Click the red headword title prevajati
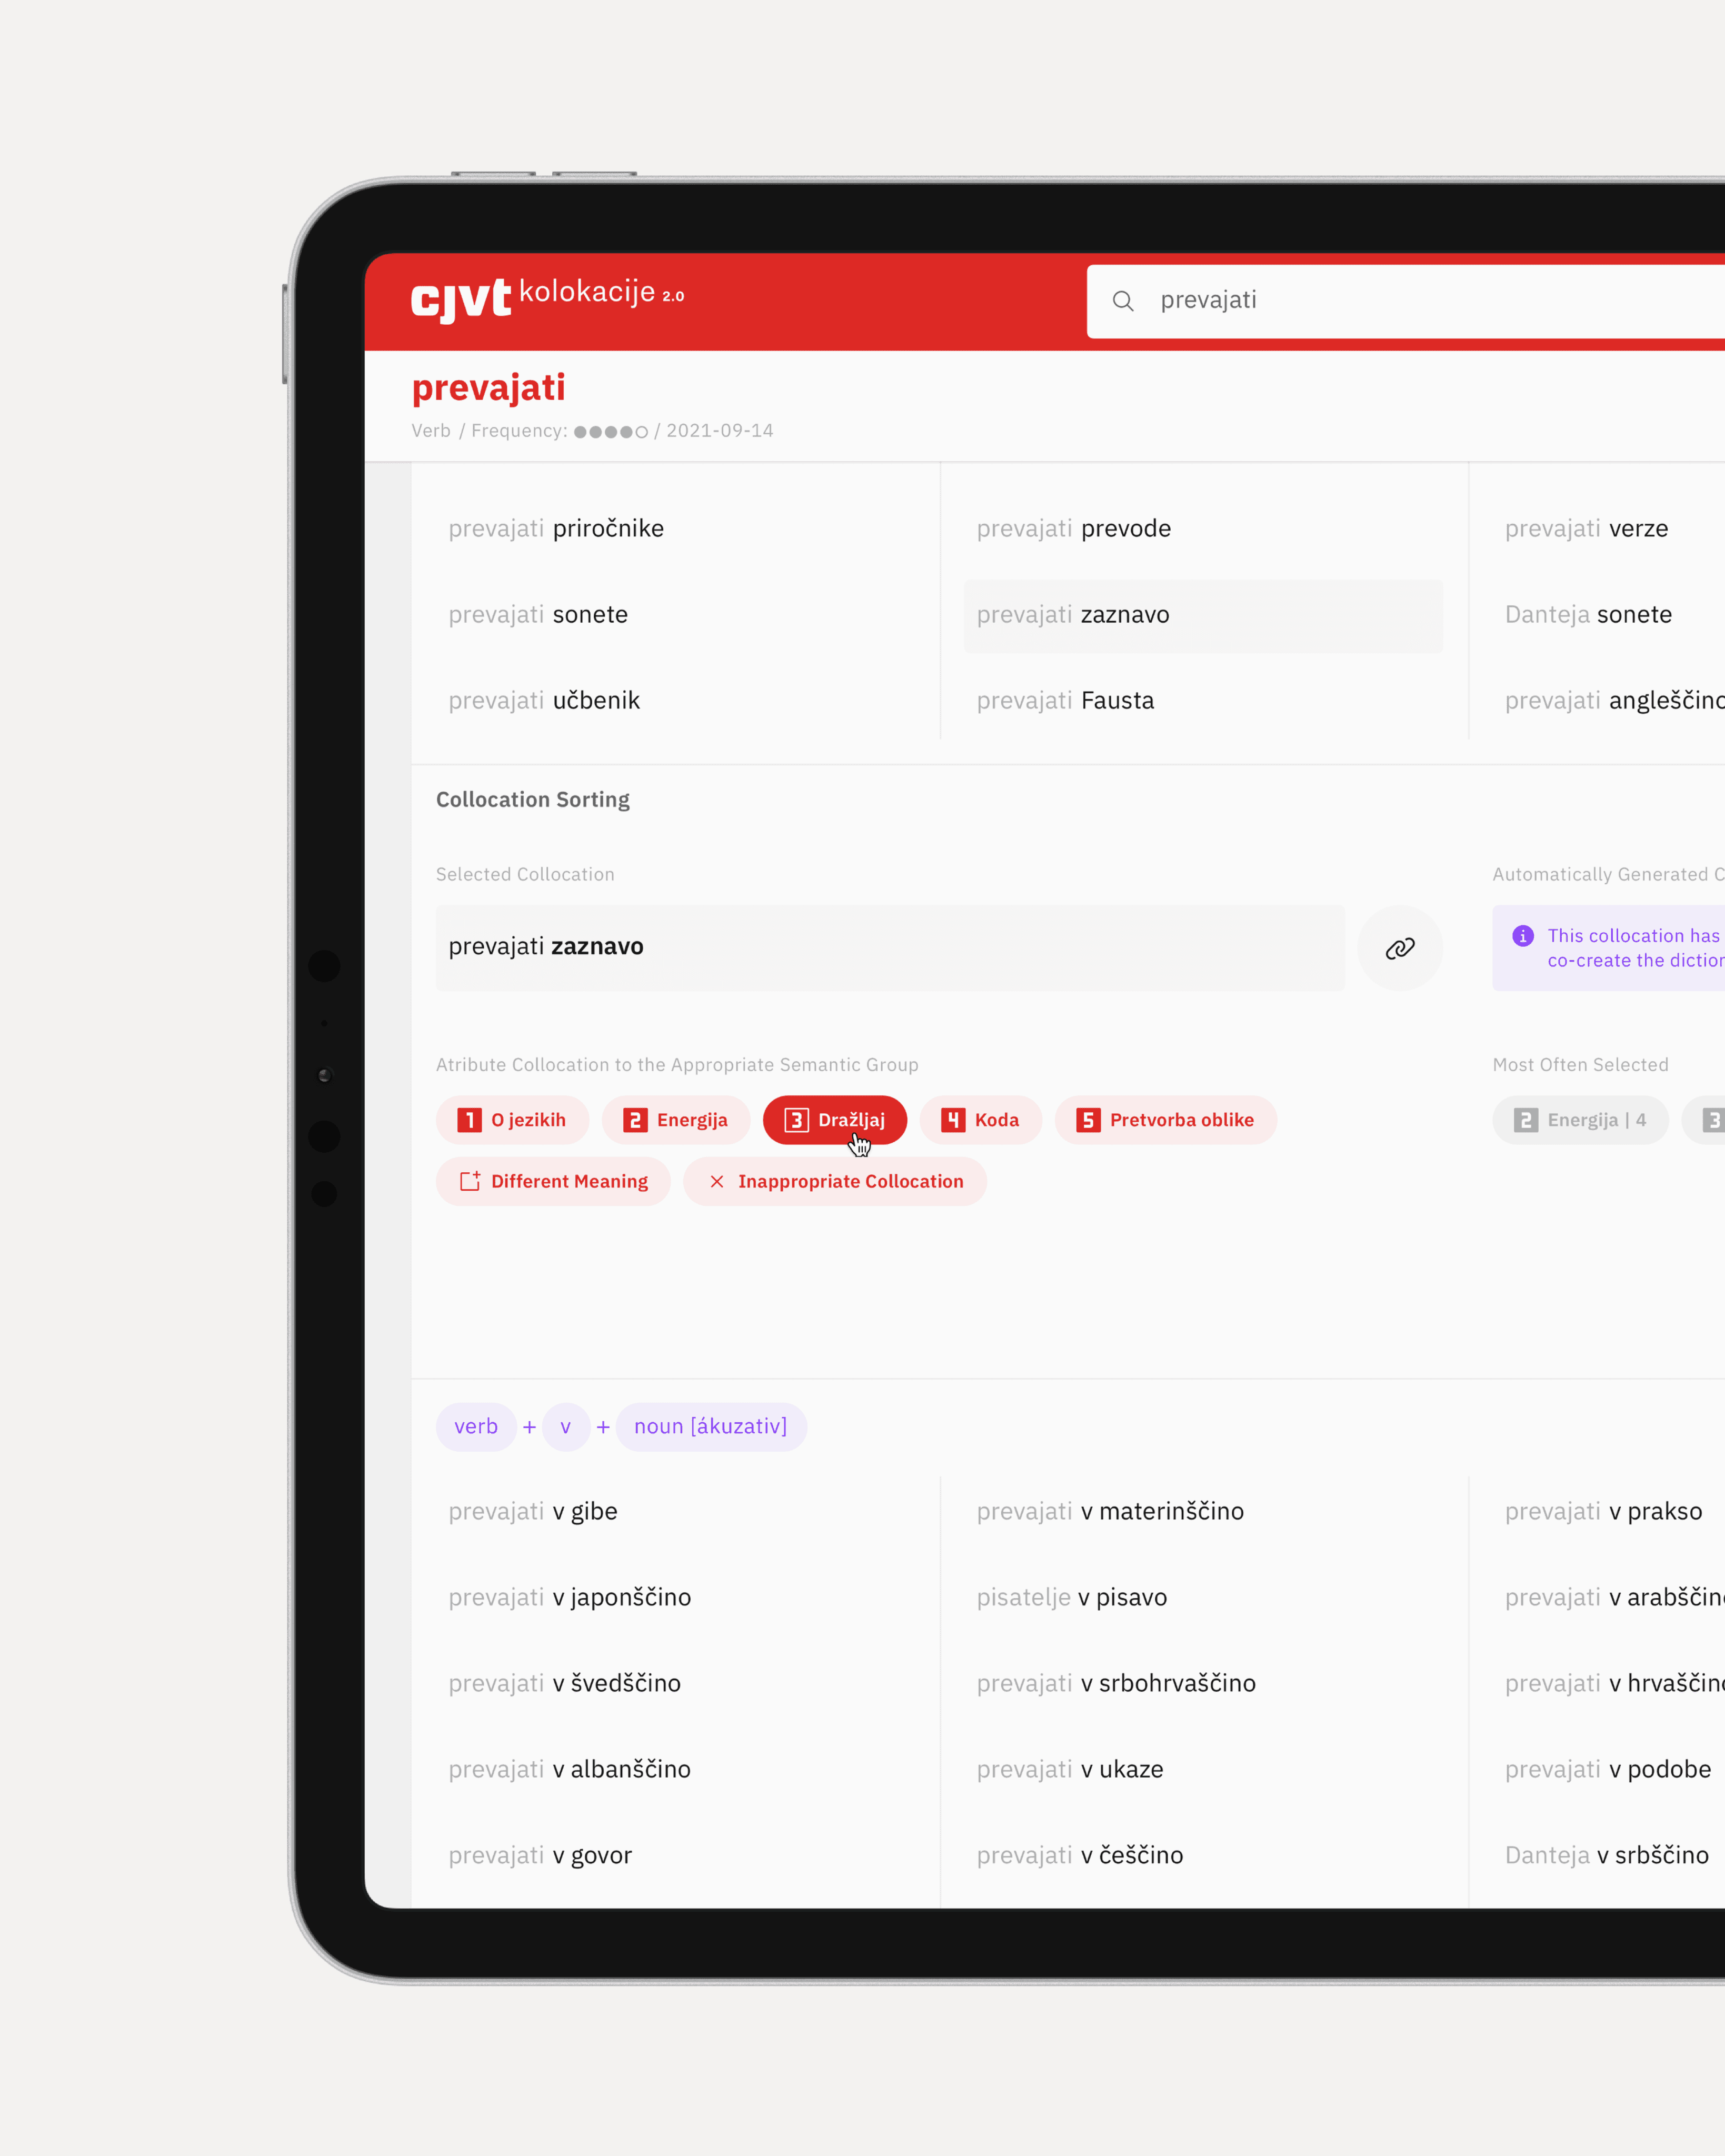 [x=489, y=388]
